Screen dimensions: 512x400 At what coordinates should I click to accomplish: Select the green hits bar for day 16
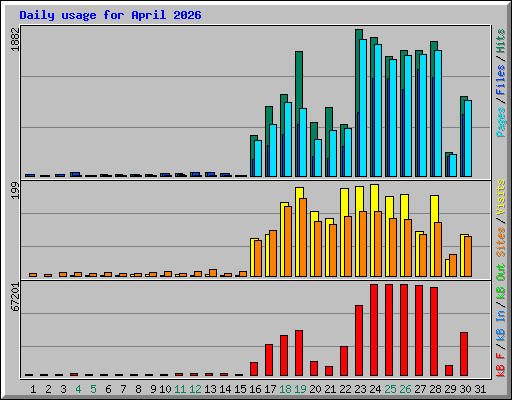point(253,147)
